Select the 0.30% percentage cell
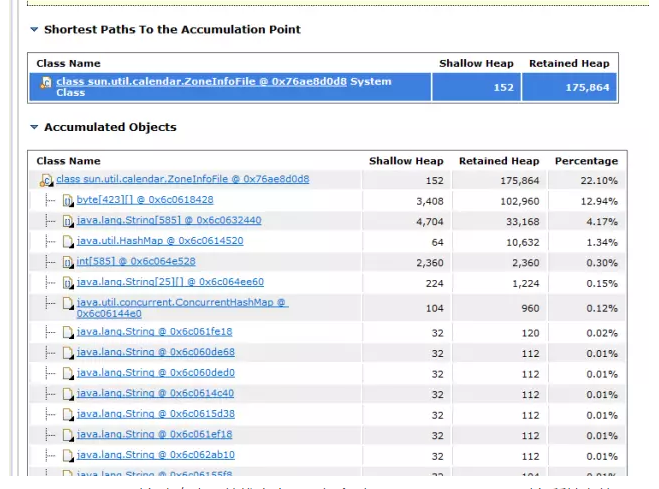Screen dimensions: 659x489 [x=602, y=263]
